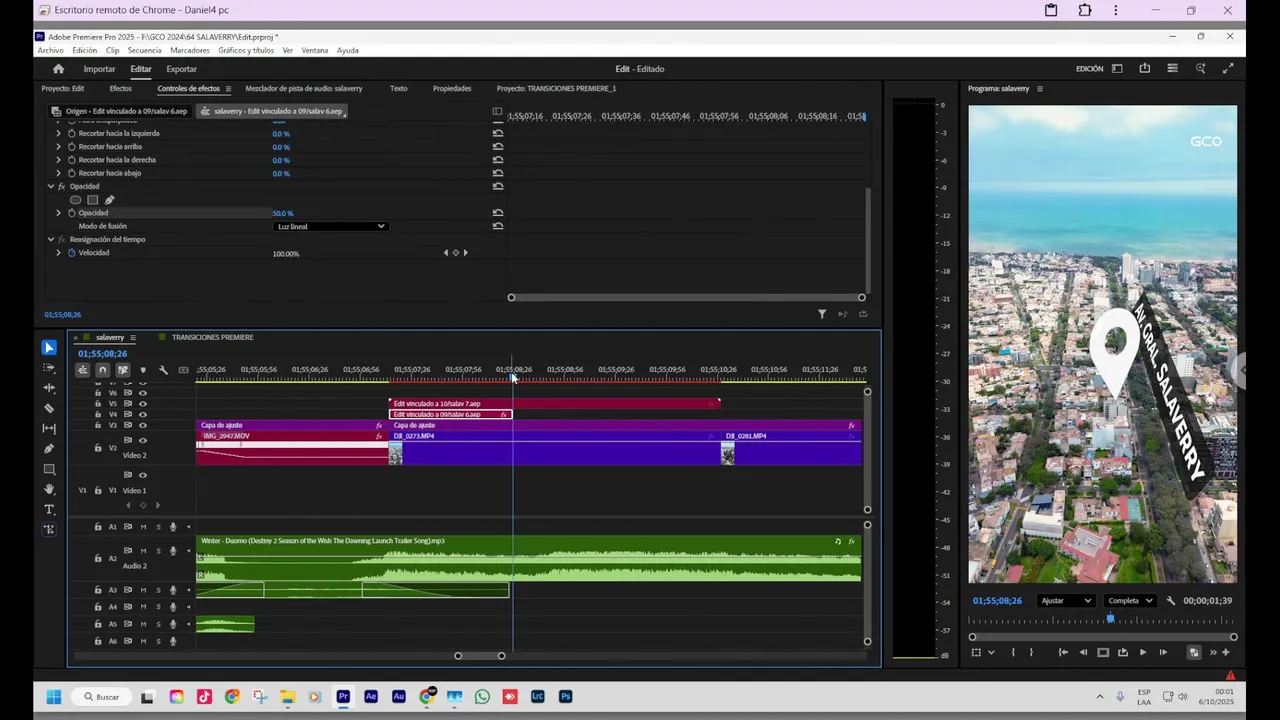This screenshot has height=720, width=1280.
Task: Expand Recortar hacia abajo property
Action: pyautogui.click(x=58, y=173)
